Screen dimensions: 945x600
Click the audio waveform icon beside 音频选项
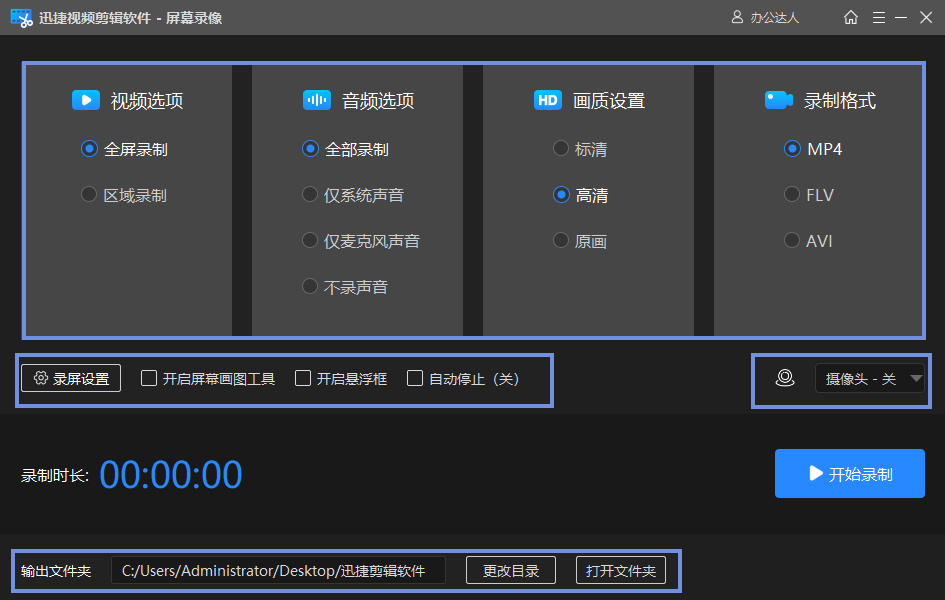pos(316,100)
